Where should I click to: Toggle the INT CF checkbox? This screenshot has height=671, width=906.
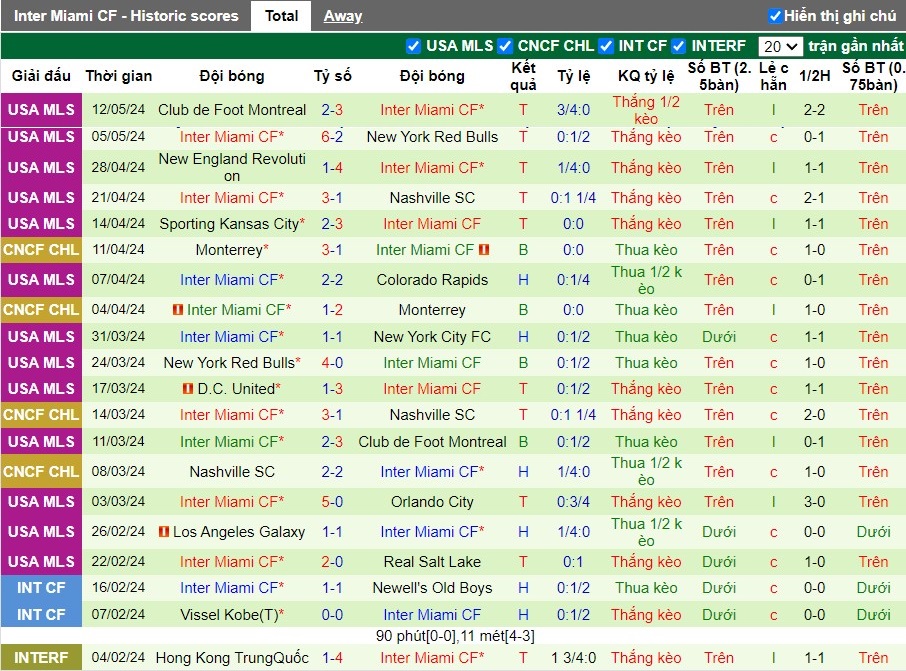[606, 46]
